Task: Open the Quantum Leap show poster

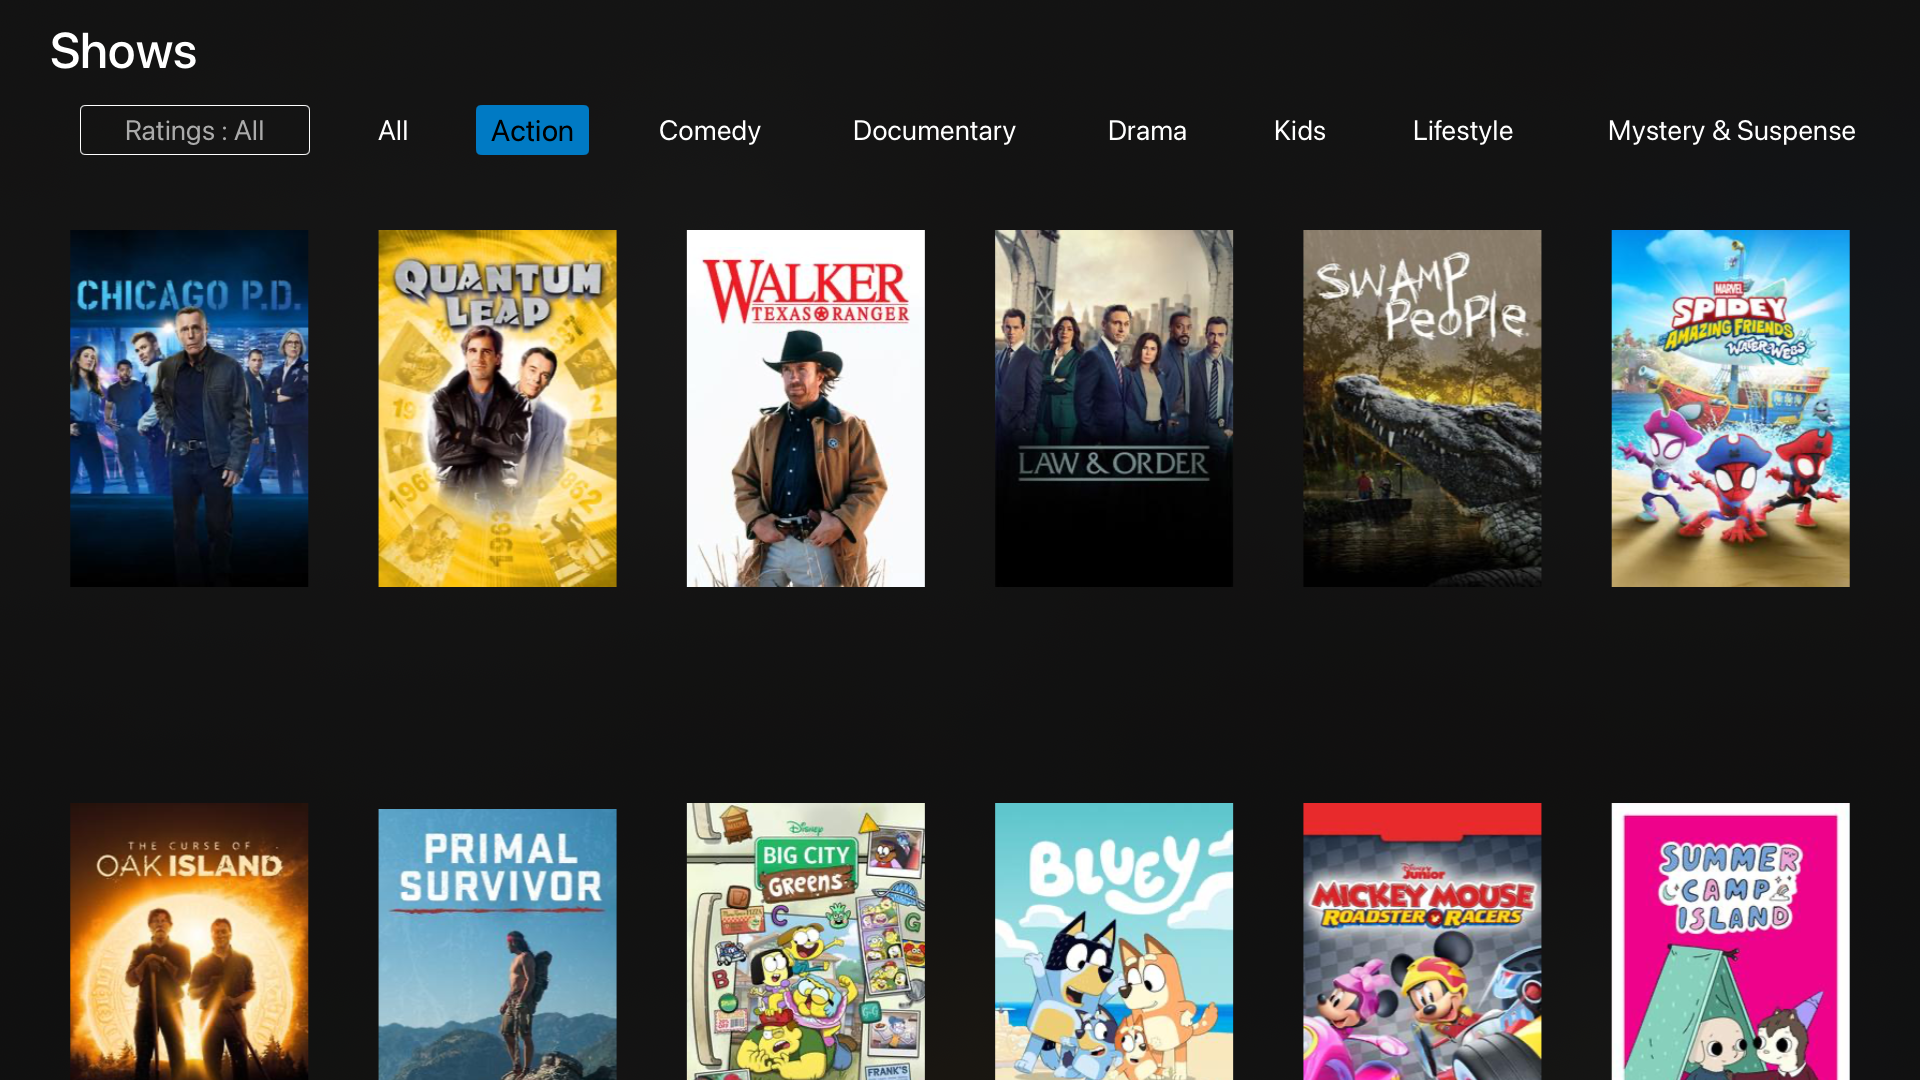Action: [497, 408]
